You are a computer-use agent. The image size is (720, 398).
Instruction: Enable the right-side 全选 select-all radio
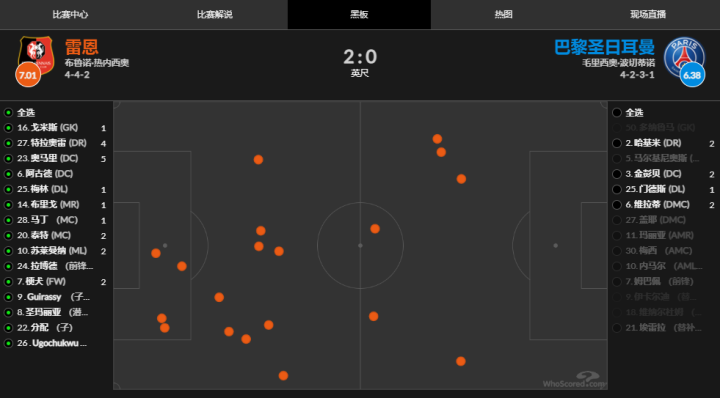[617, 112]
